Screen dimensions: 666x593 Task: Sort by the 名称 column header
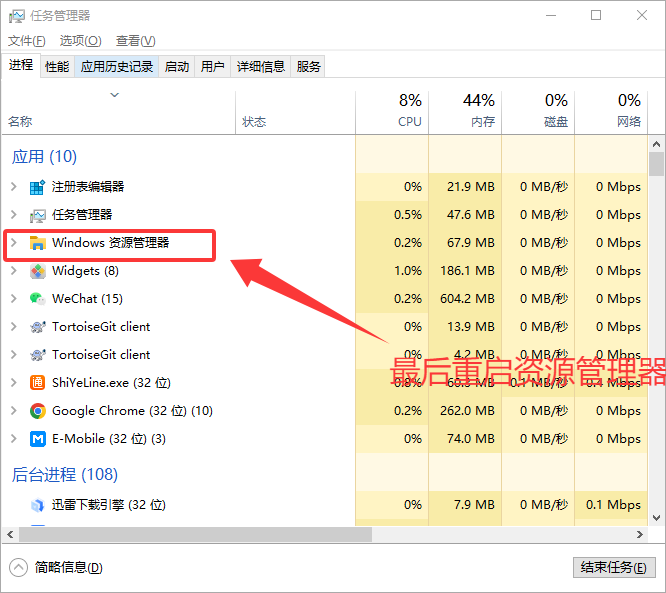(x=119, y=112)
